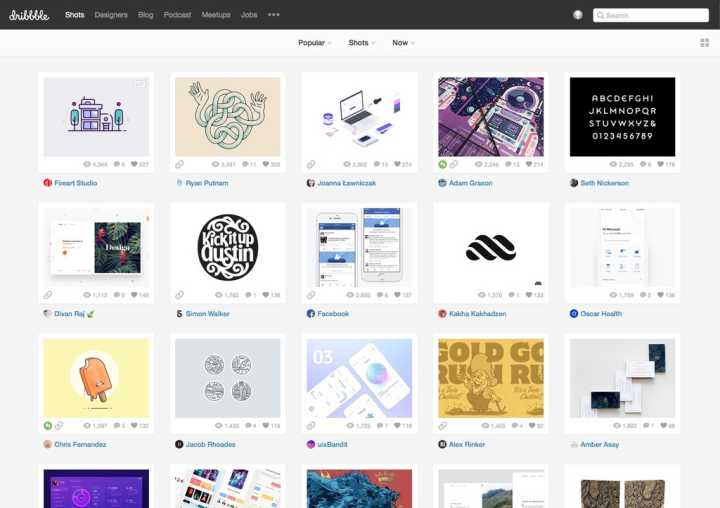Open the Dribbble logo home link
720x508 pixels.
[x=29, y=15]
